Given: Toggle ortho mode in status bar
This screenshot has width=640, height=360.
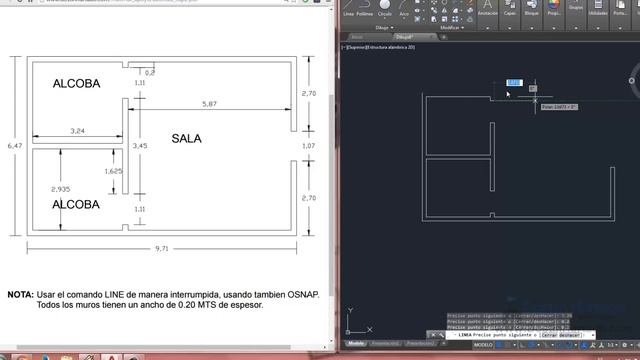Looking at the screenshot, I should [x=522, y=345].
